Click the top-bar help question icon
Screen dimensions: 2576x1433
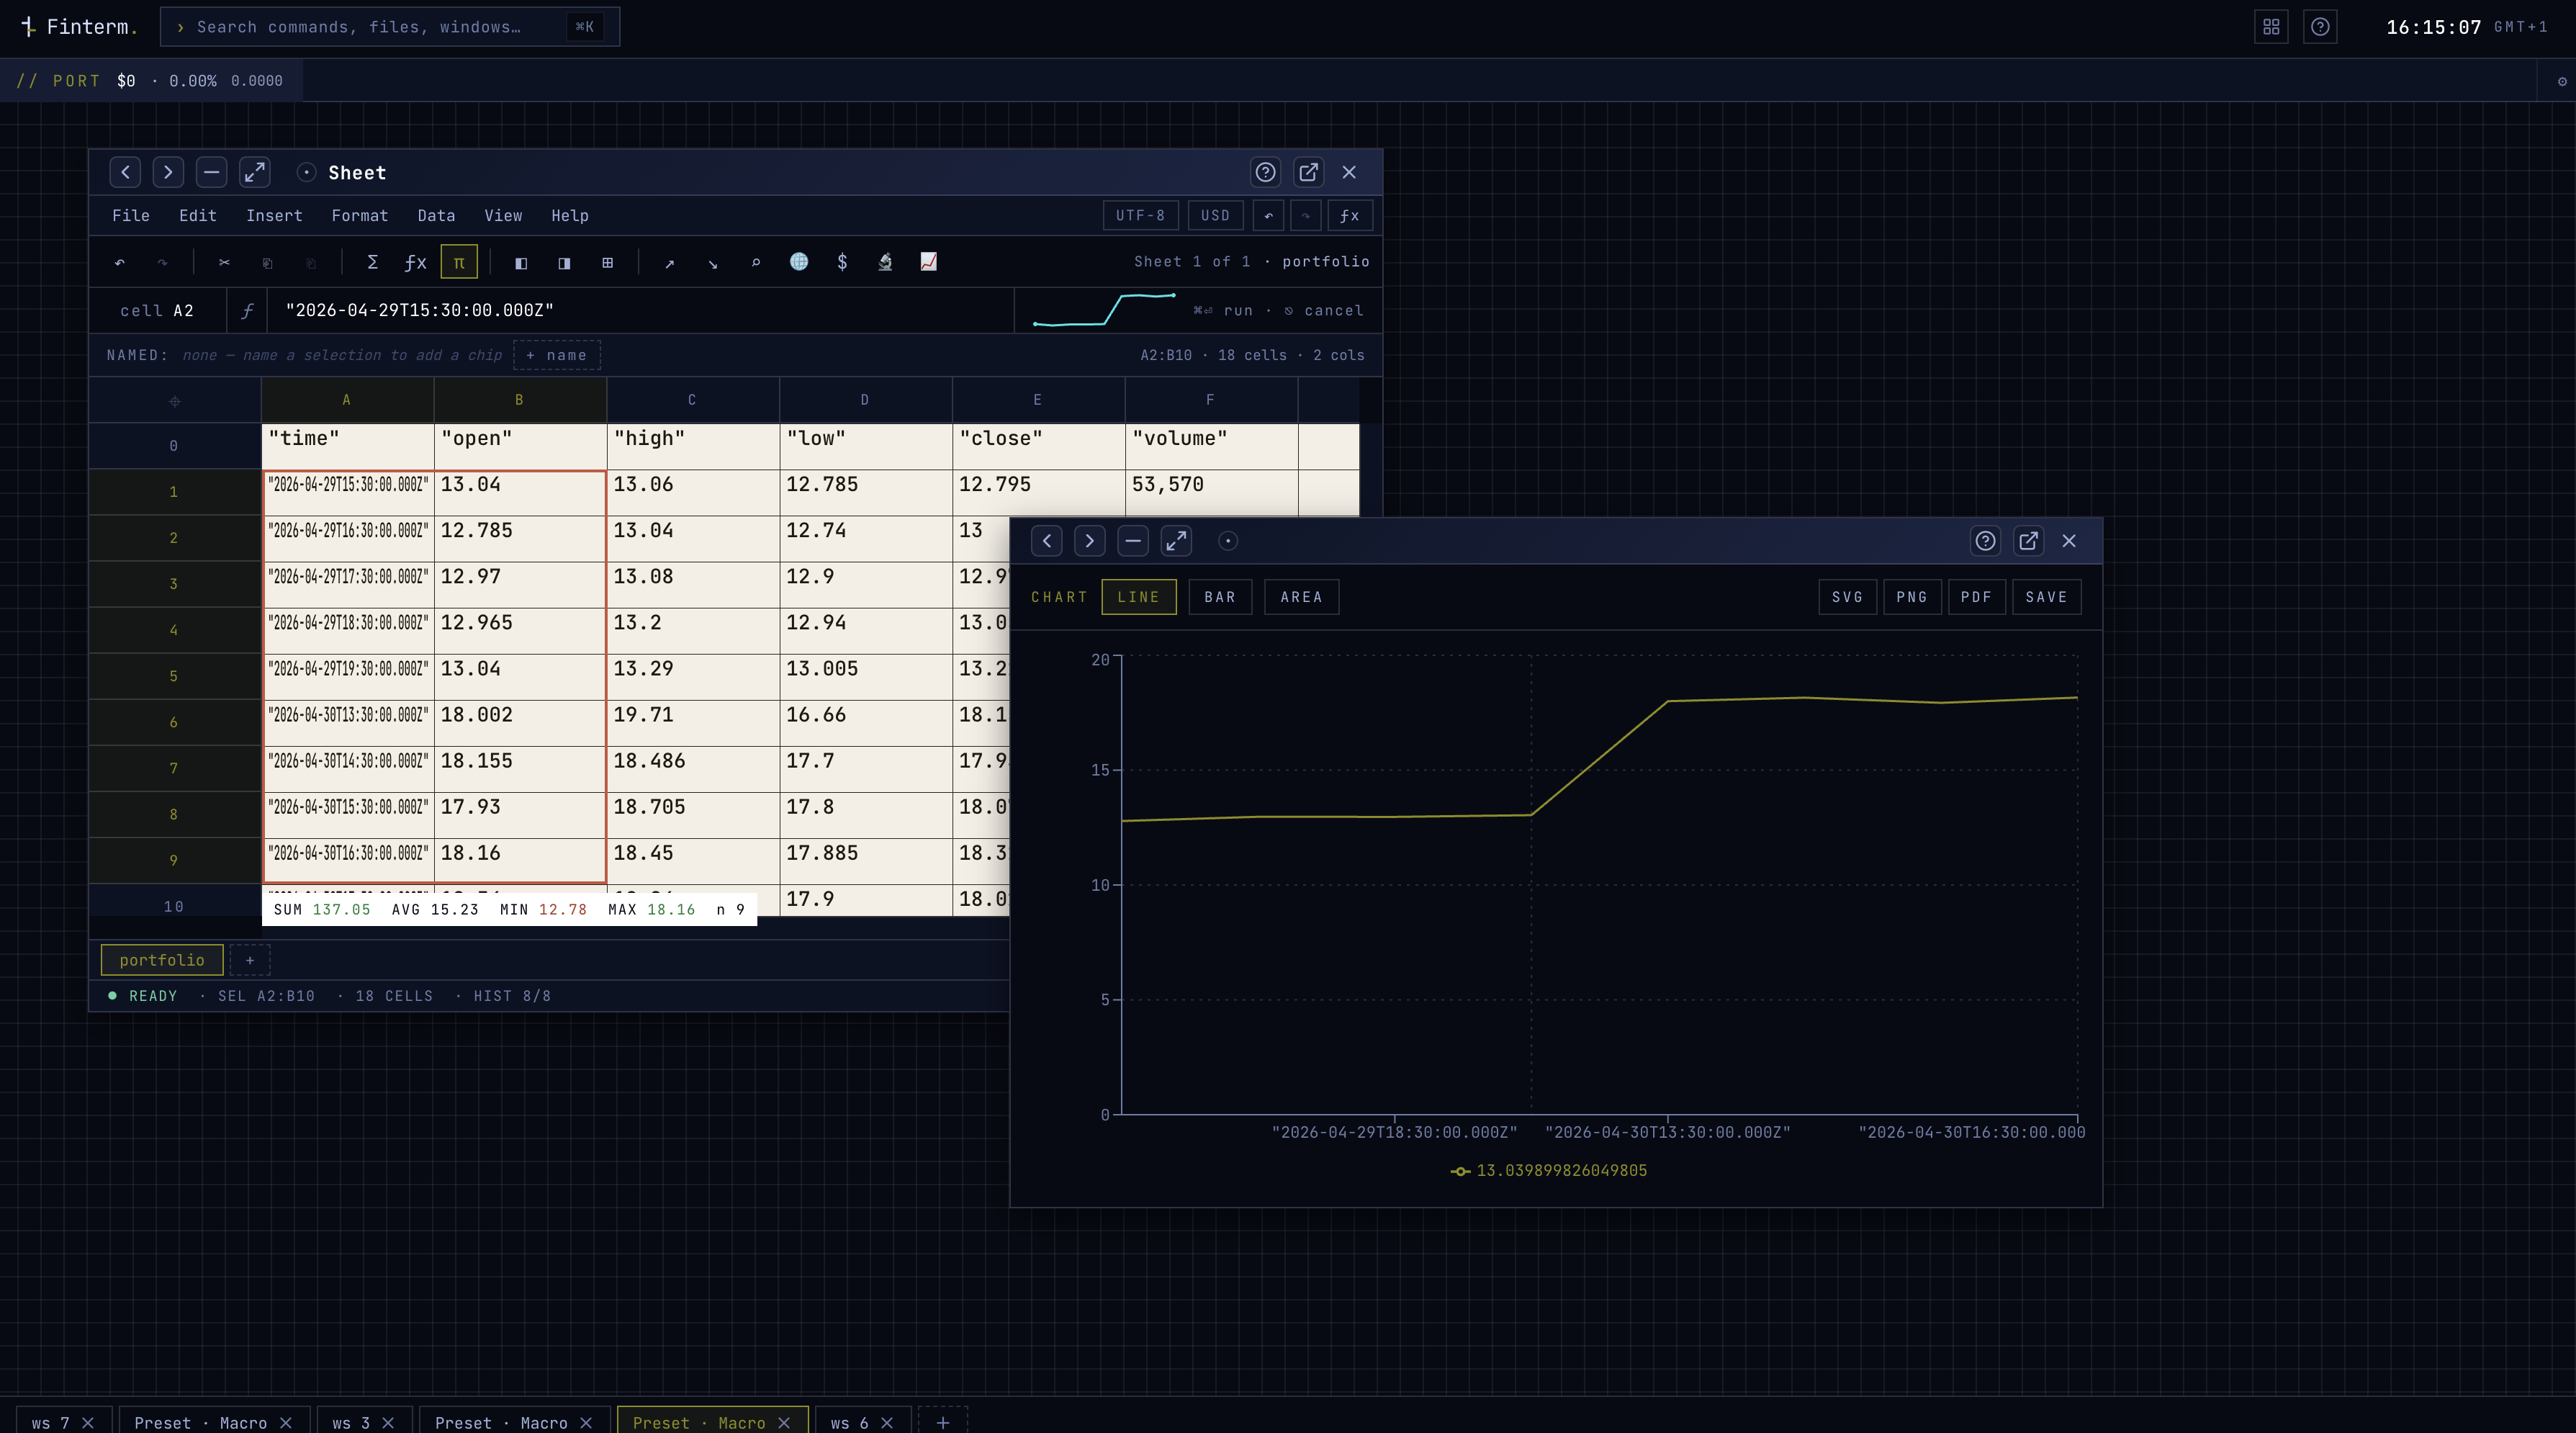pyautogui.click(x=2320, y=27)
